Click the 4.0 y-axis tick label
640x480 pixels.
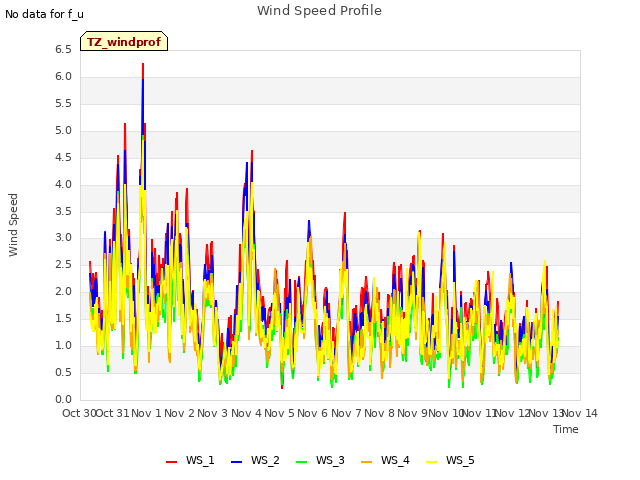(x=63, y=184)
